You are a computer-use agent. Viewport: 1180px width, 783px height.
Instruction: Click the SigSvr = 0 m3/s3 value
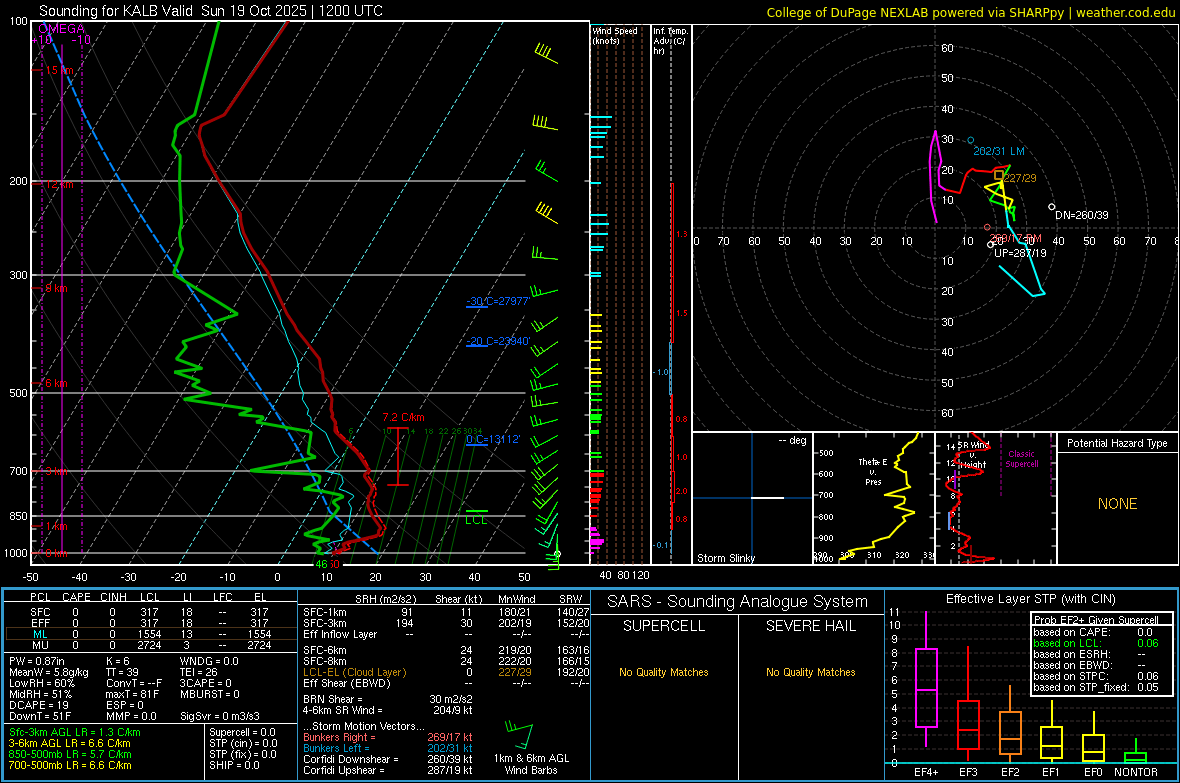coord(220,717)
